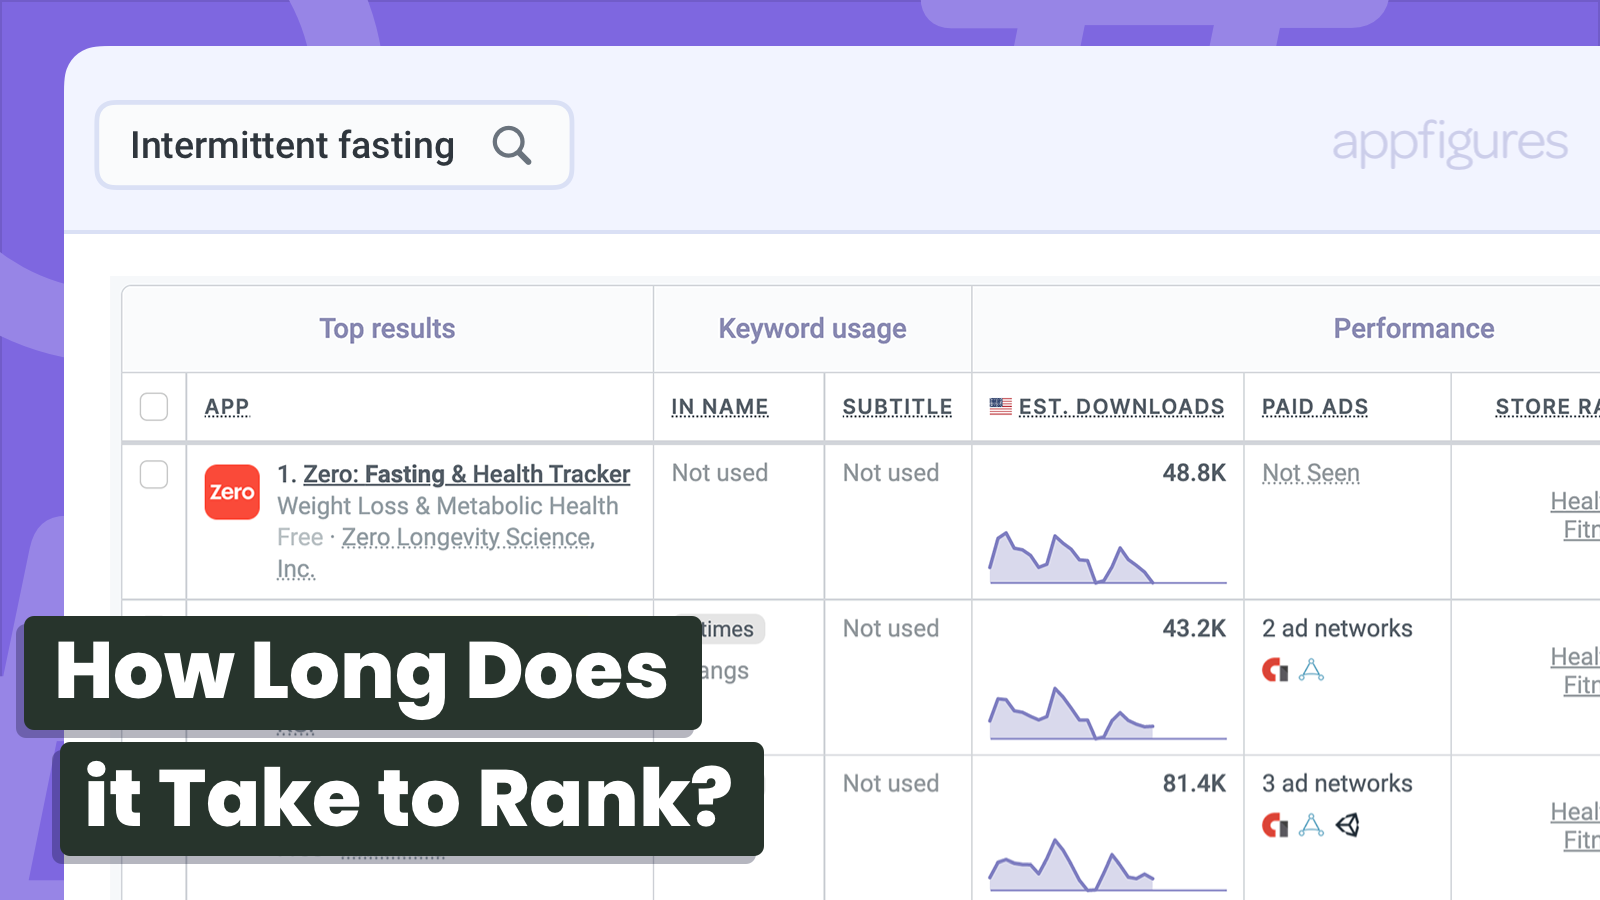Sort by the APP column header
1600x900 pixels.
coord(227,407)
